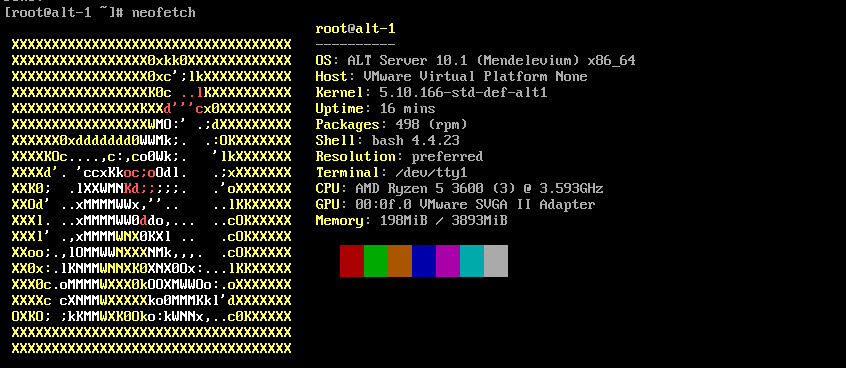Click the light gray color block

point(496,261)
